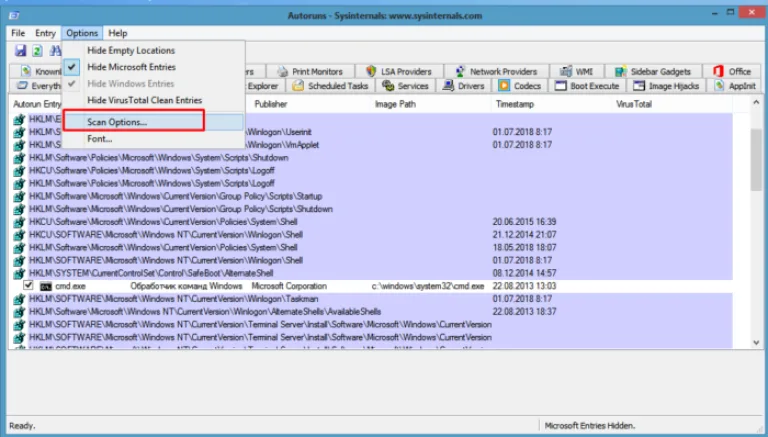The width and height of the screenshot is (768, 437).
Task: Switch to Office tab
Action: 732,72
